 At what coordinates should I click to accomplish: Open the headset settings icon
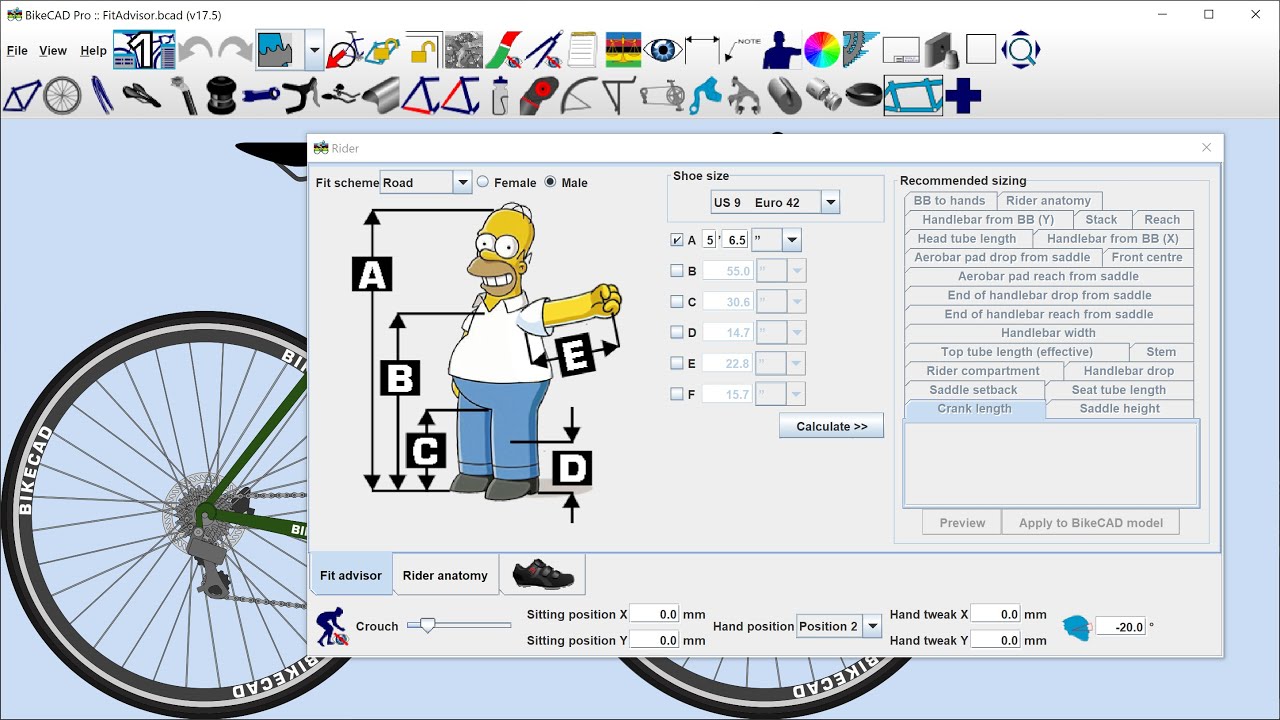tap(221, 96)
